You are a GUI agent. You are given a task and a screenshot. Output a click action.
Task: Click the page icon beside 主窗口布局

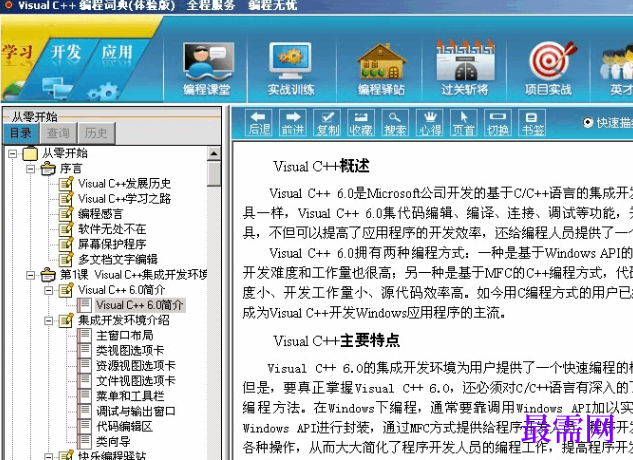click(x=84, y=335)
